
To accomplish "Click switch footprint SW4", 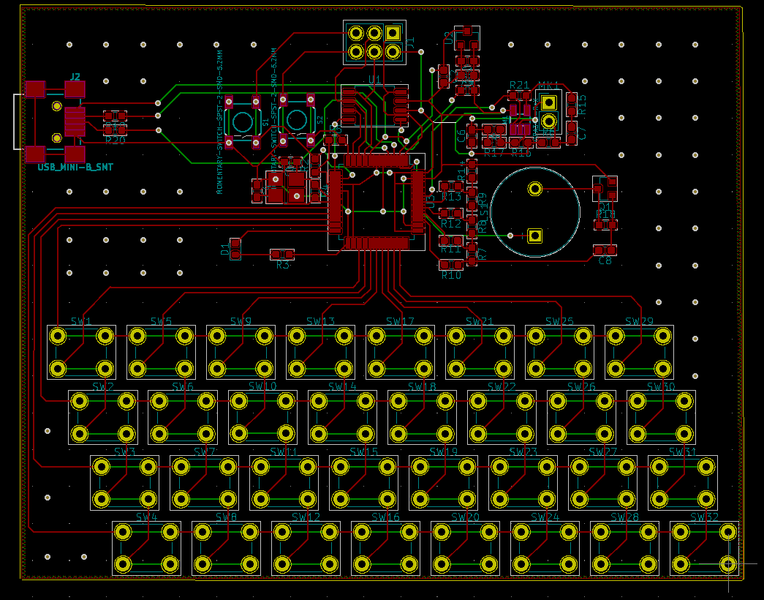I will [x=145, y=548].
